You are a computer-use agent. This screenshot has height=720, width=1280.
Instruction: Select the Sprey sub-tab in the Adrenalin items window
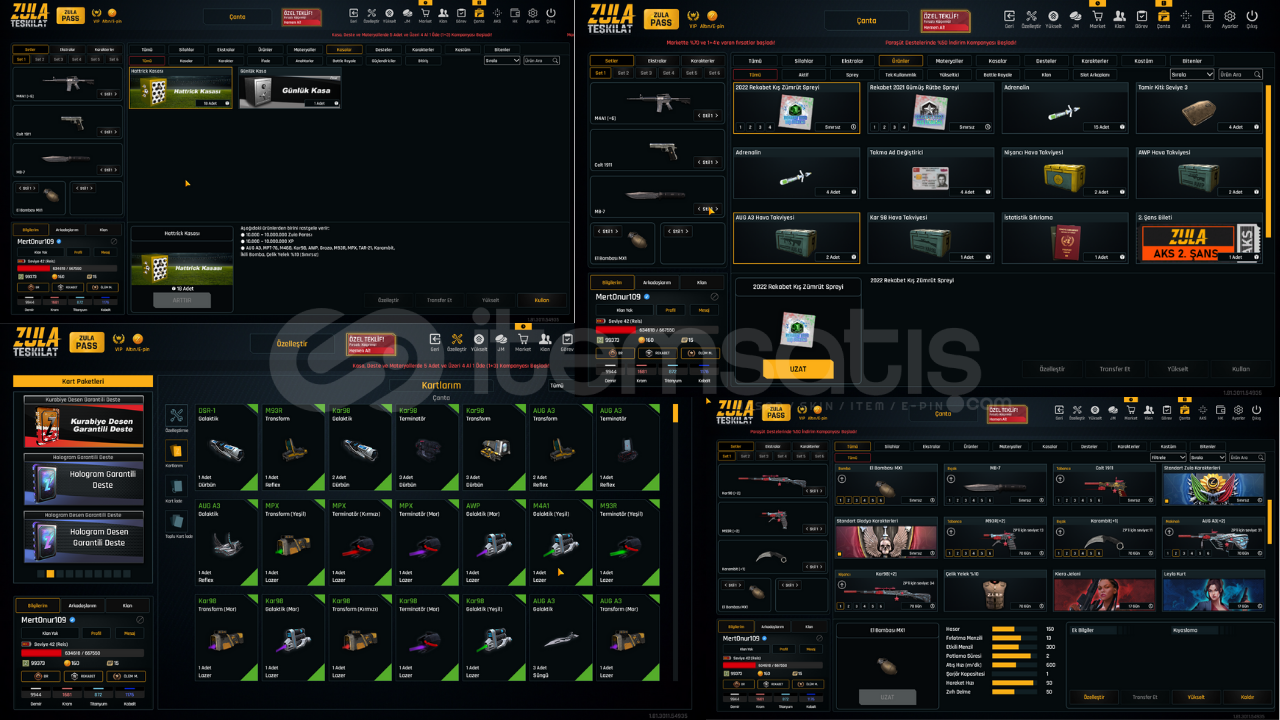coord(852,74)
